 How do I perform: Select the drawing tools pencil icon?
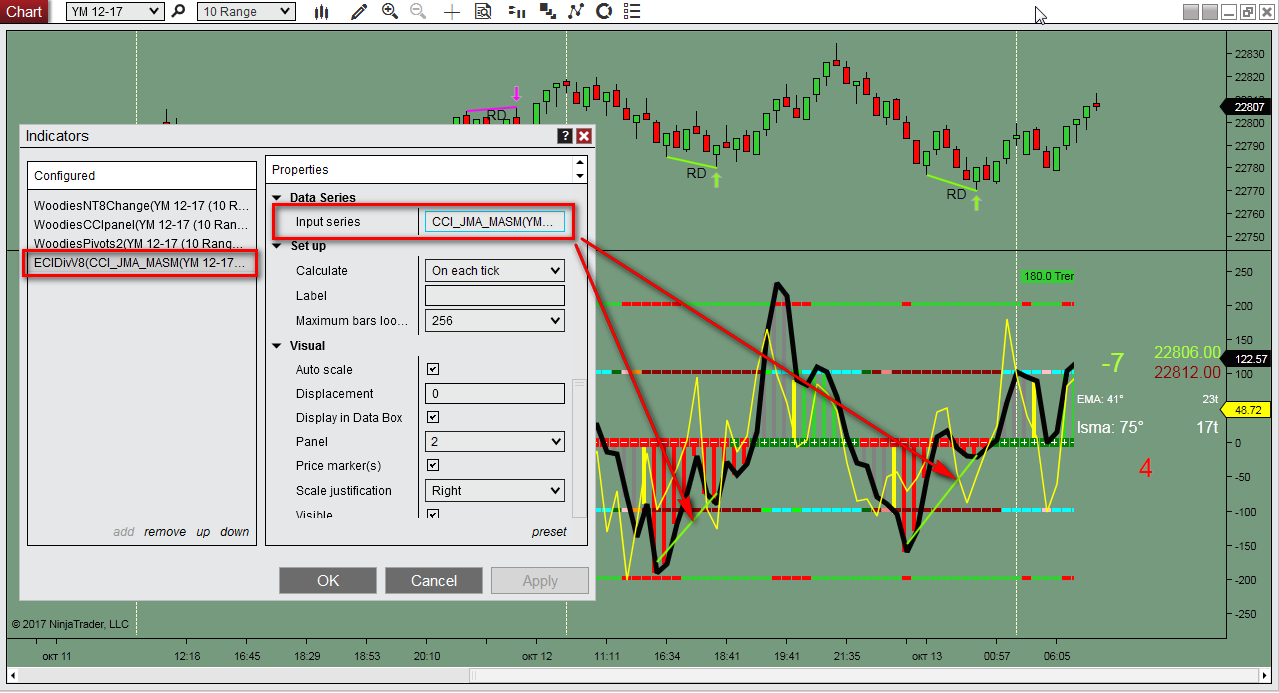[360, 12]
